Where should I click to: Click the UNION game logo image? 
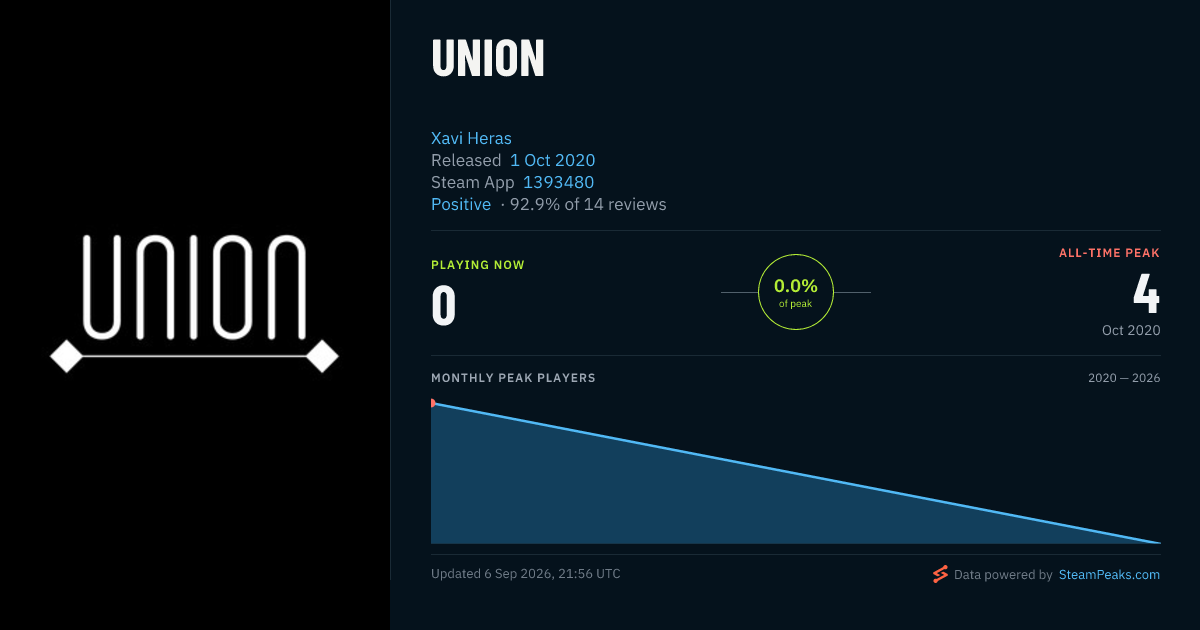(195, 302)
